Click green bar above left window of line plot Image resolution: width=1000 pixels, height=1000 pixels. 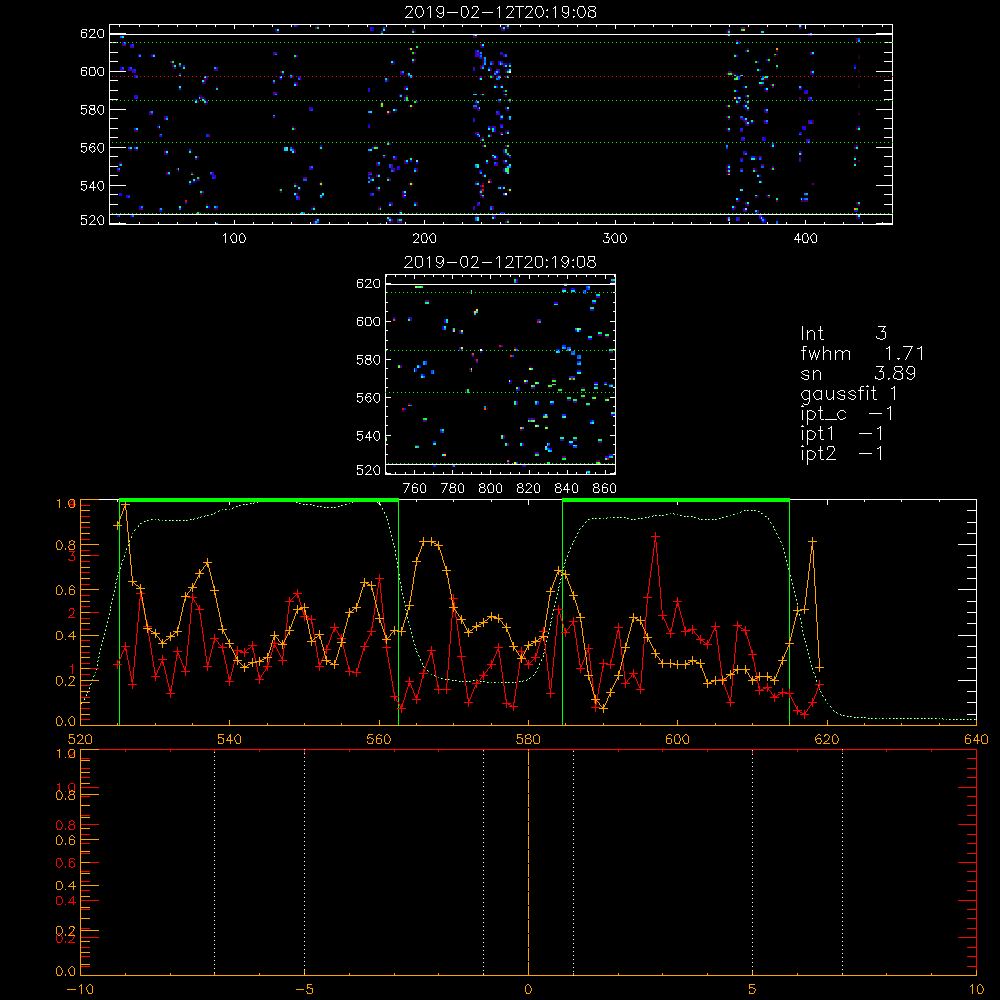click(x=259, y=501)
